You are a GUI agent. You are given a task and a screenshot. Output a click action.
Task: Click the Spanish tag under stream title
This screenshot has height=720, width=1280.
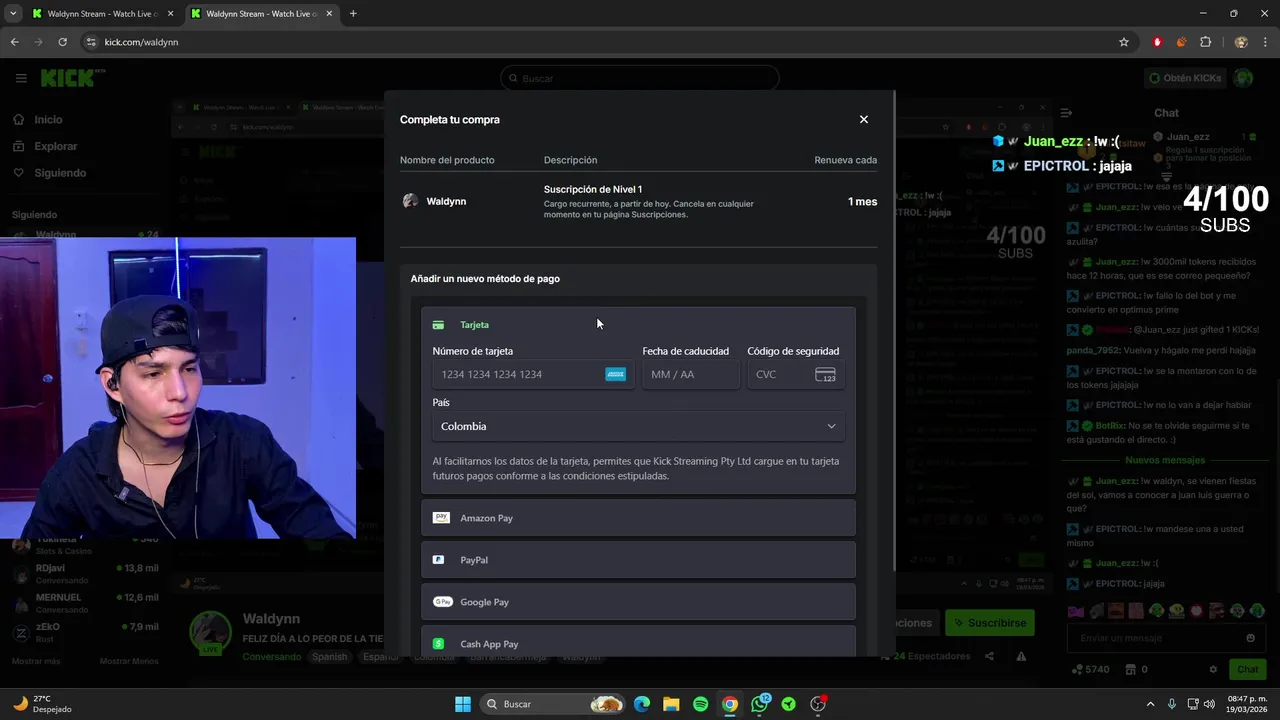pyautogui.click(x=329, y=657)
